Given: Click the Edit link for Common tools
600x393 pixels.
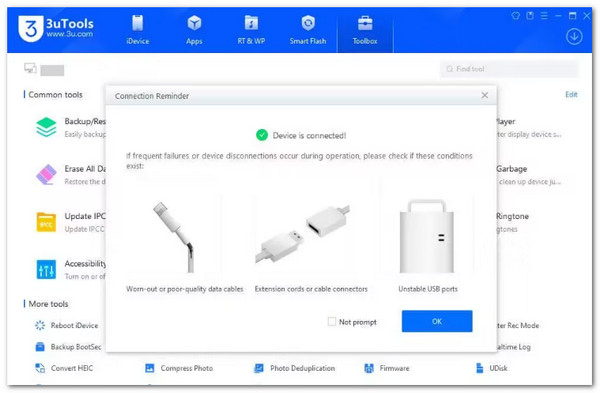Looking at the screenshot, I should [571, 95].
